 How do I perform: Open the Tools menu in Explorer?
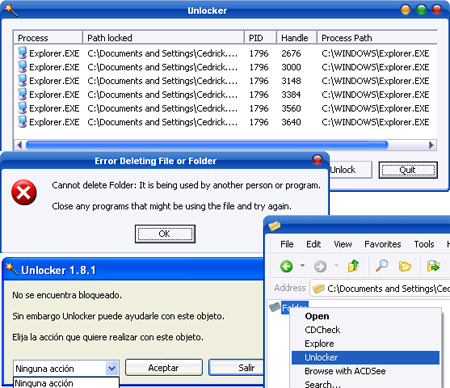click(x=424, y=244)
